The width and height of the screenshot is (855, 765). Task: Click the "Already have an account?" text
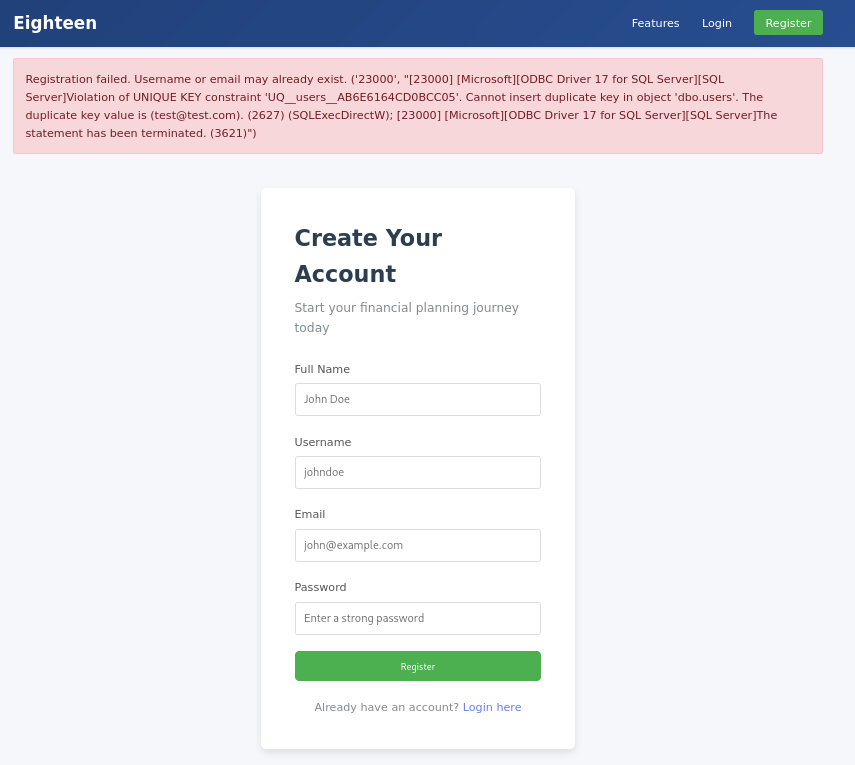[386, 707]
